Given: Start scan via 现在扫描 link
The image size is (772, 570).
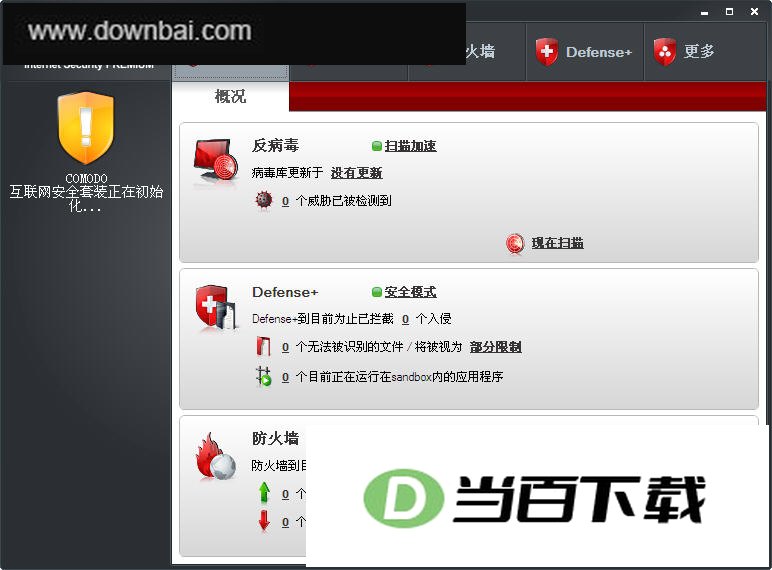Looking at the screenshot, I should [557, 243].
